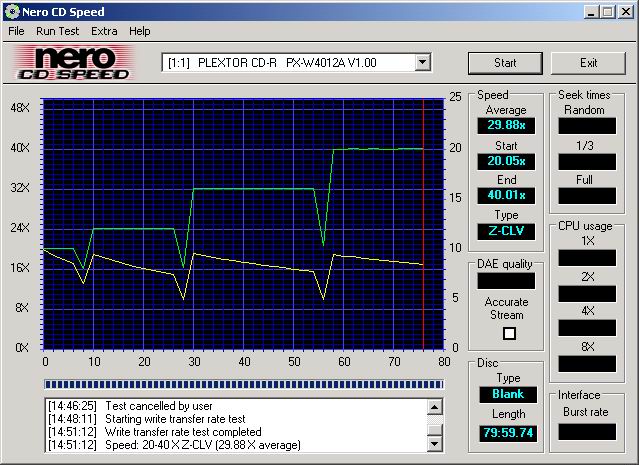Click the End speed value 40.01x
The image size is (639, 465).
click(506, 195)
